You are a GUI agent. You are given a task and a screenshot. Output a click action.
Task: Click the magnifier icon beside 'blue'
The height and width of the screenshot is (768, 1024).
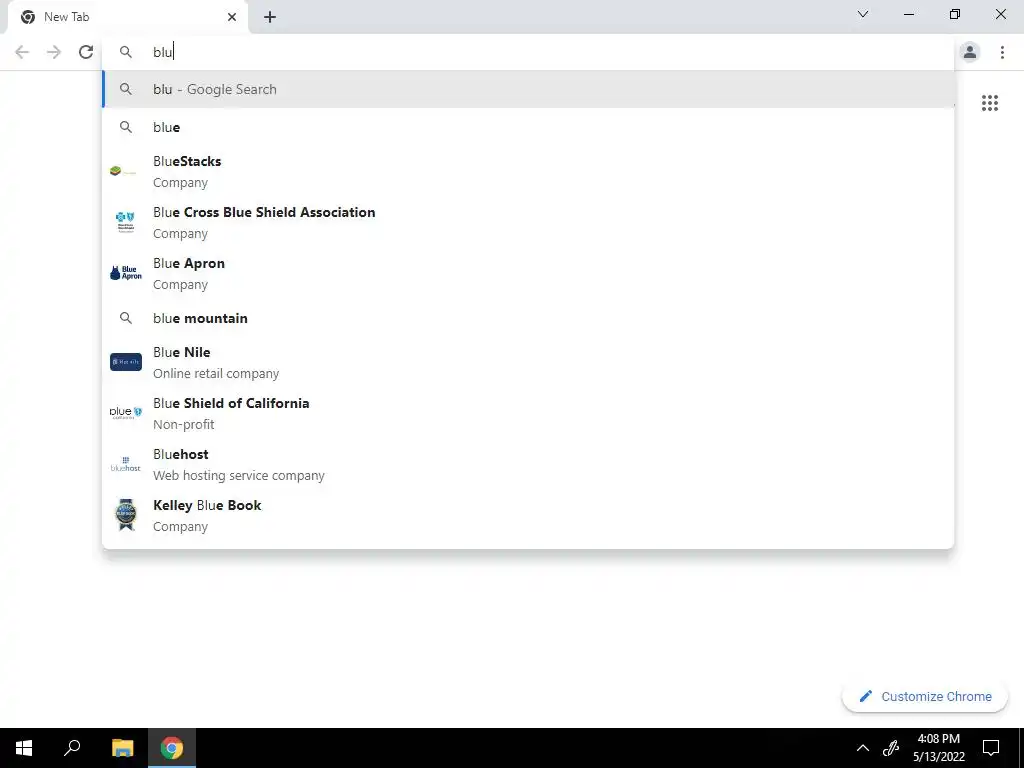(125, 127)
